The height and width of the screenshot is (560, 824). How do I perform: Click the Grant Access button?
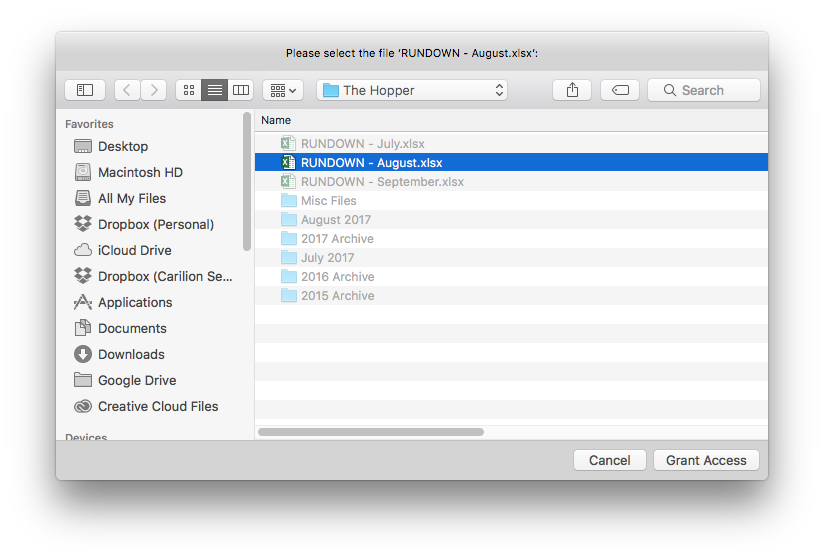706,460
